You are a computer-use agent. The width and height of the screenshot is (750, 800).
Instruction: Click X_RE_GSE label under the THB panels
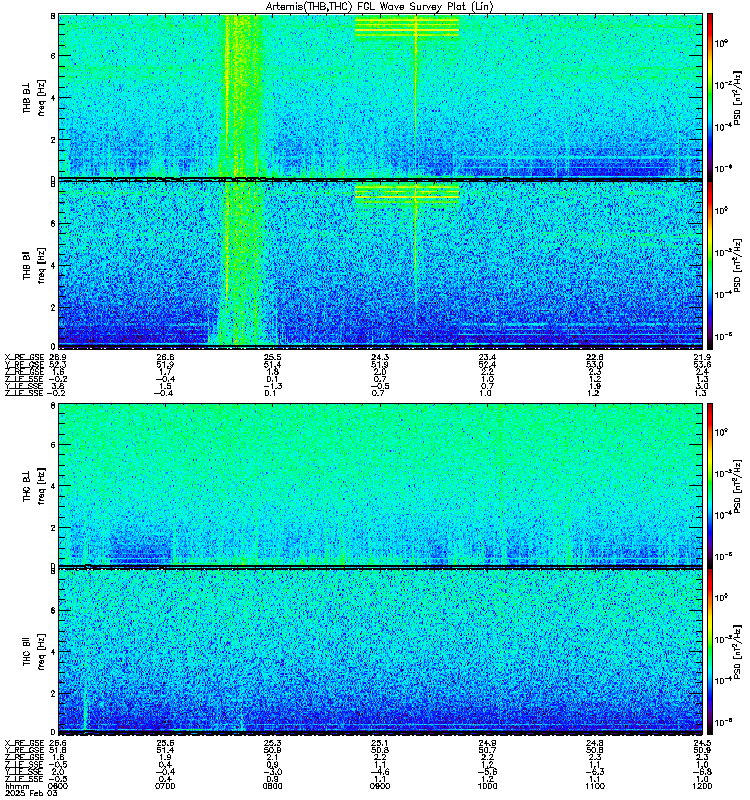(x=24, y=357)
